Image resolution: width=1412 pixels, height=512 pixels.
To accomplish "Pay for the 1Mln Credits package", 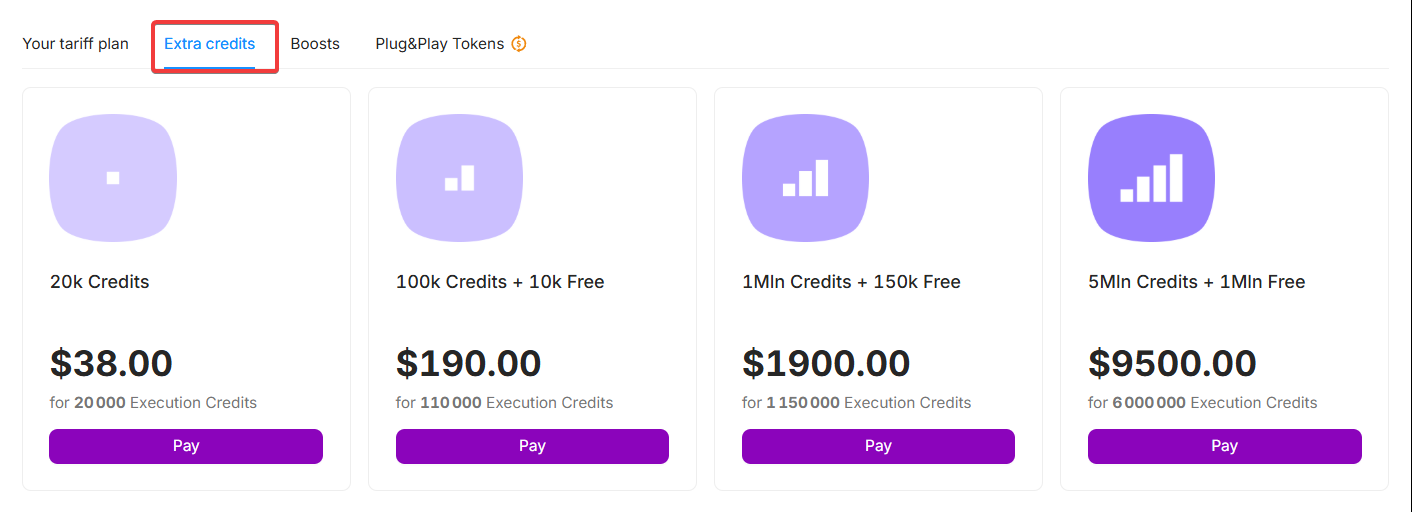I will coord(878,446).
